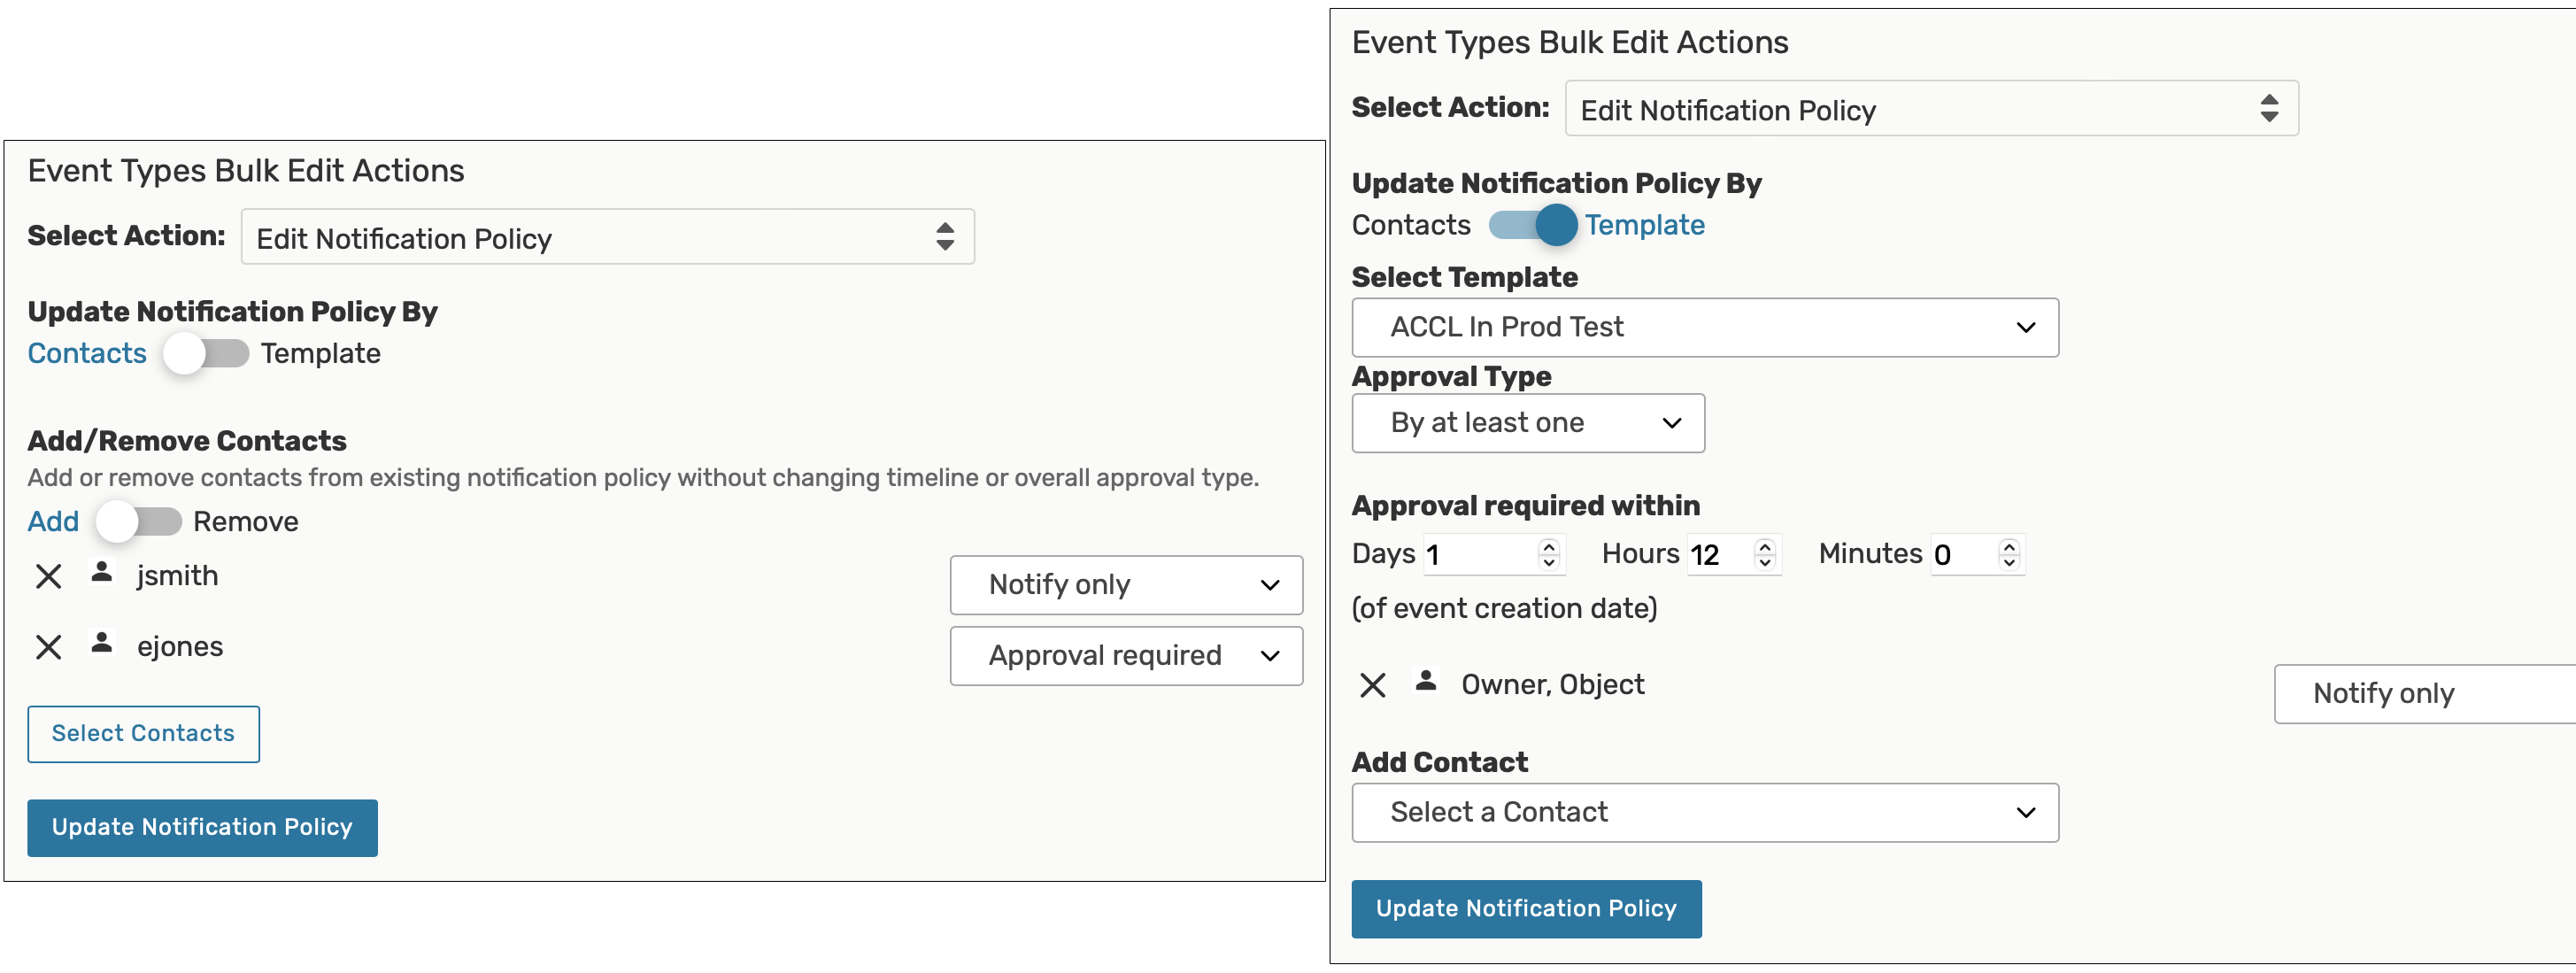Click left Update Notification Policy button

point(202,828)
